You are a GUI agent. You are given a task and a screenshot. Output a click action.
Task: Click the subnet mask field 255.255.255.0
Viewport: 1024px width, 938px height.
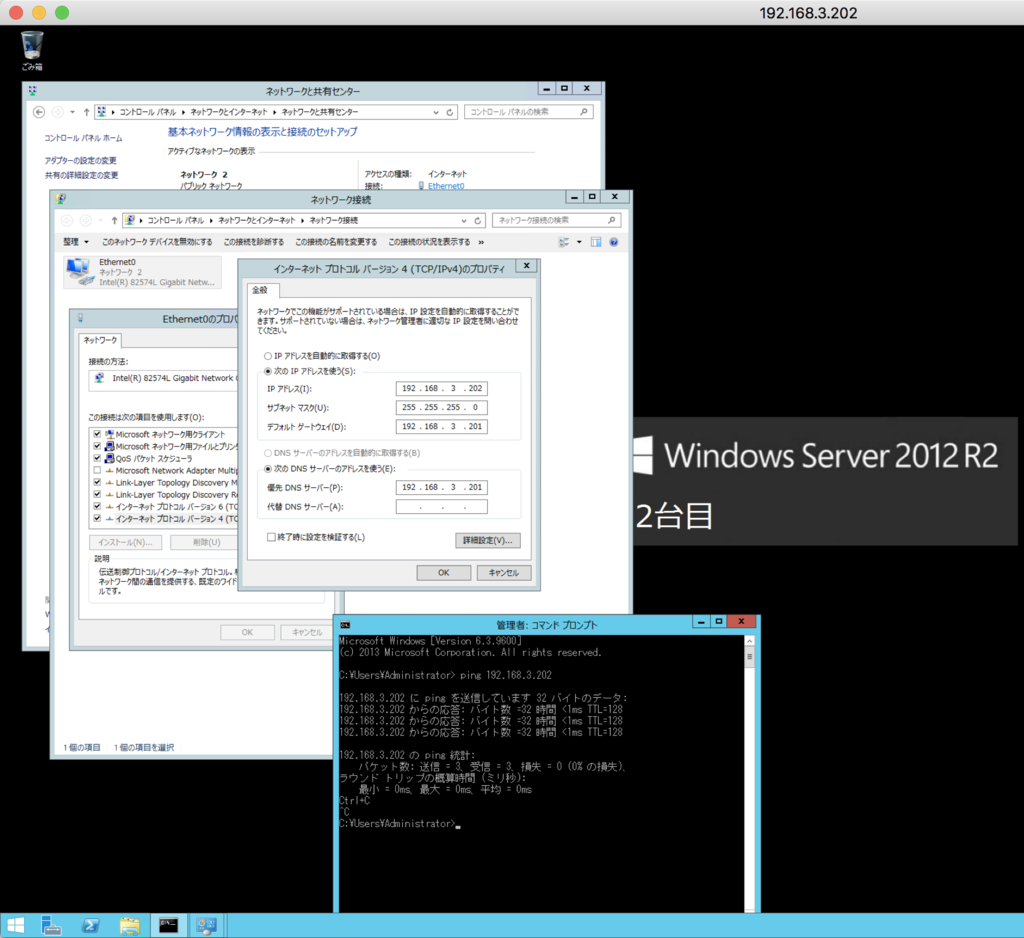pos(441,408)
